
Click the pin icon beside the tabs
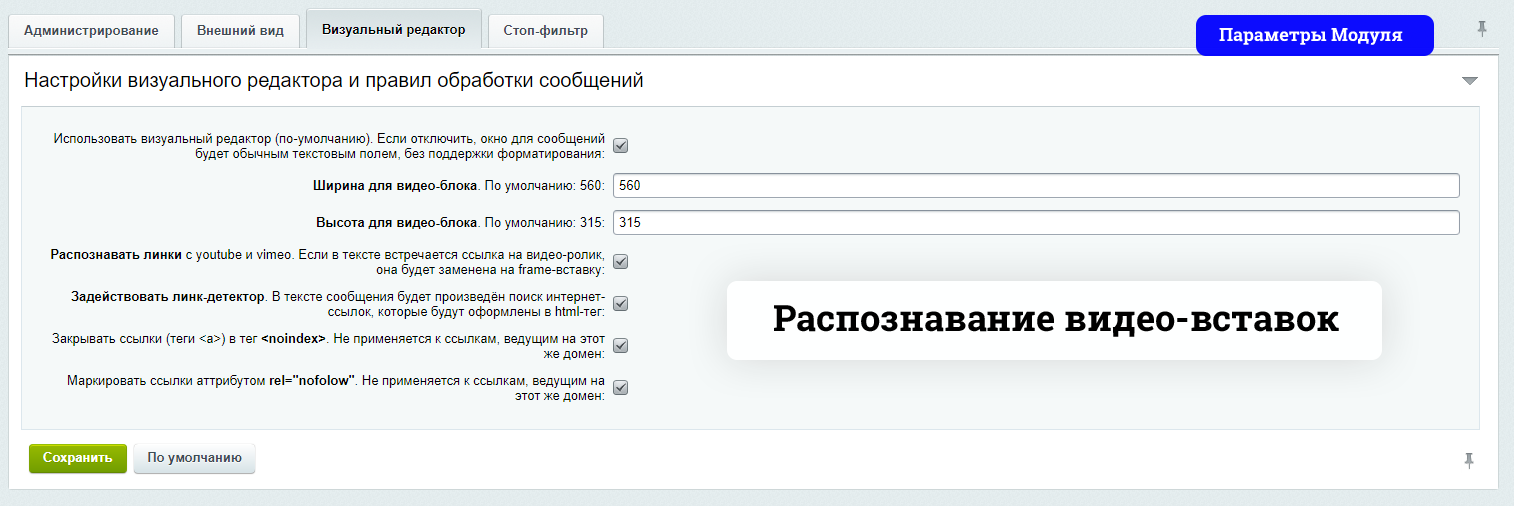click(x=1482, y=29)
